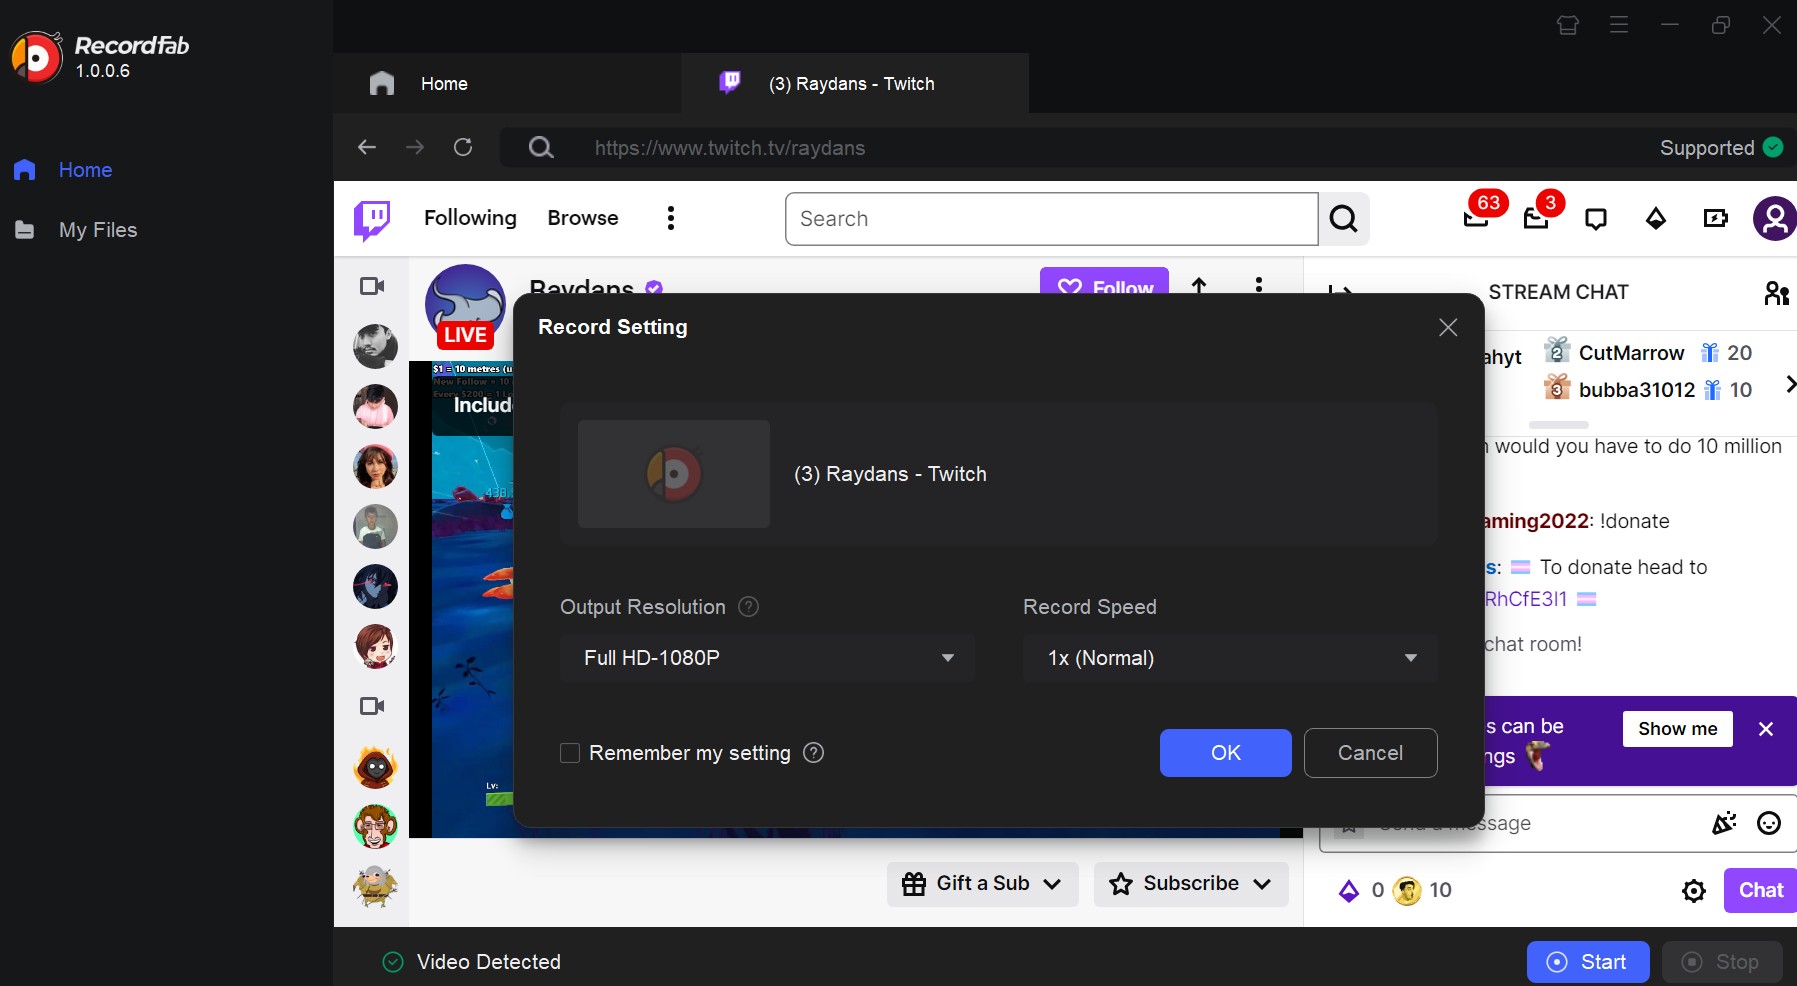
Task: Open chat settings gear icon
Action: click(x=1694, y=891)
